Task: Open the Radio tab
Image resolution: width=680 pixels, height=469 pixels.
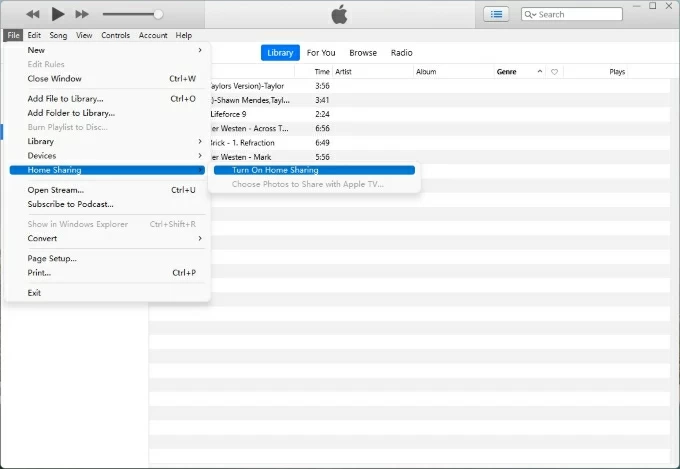Action: tap(401, 53)
